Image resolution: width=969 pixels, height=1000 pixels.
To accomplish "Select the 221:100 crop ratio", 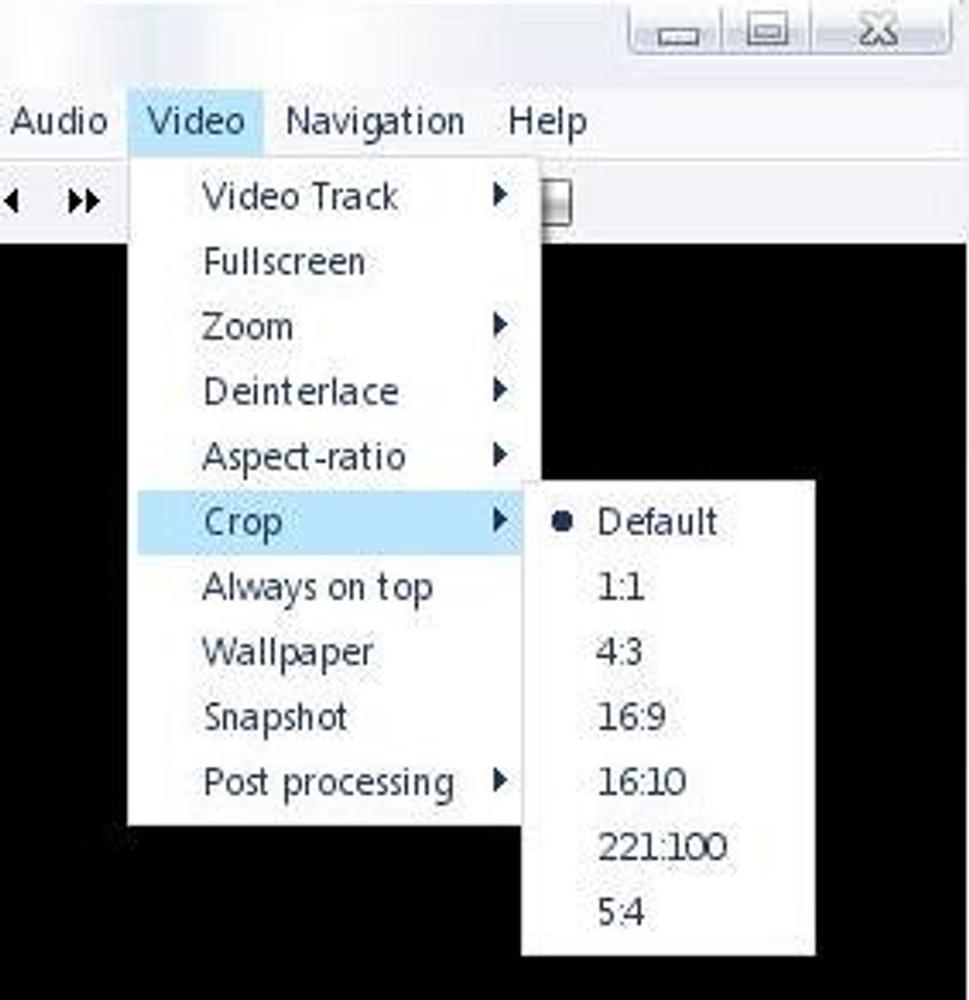I will (662, 847).
